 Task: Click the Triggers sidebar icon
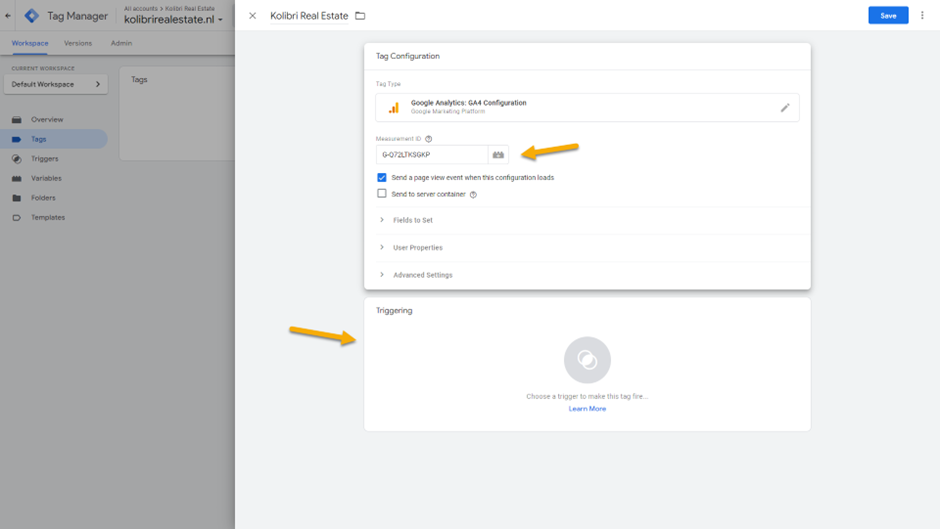pos(17,159)
